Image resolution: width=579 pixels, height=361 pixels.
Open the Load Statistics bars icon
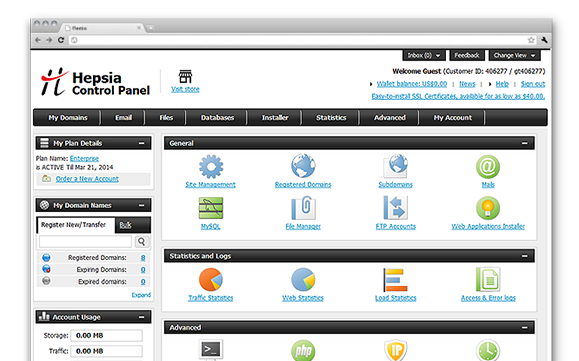(395, 280)
